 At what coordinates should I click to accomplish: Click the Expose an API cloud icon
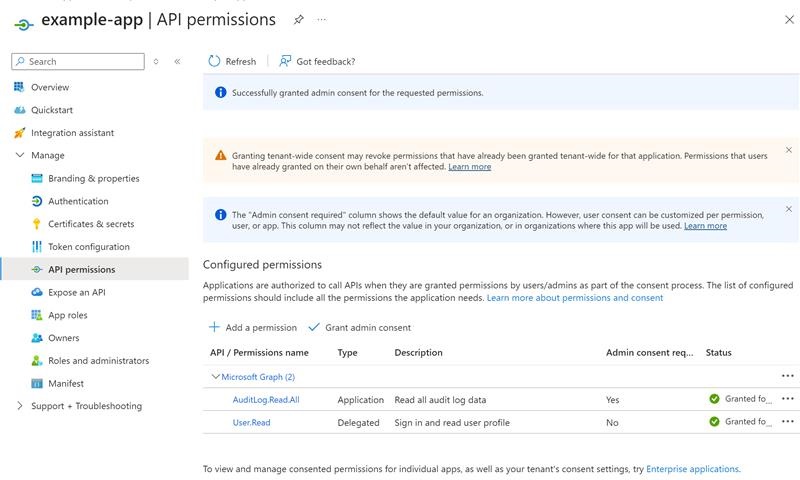pos(37,292)
